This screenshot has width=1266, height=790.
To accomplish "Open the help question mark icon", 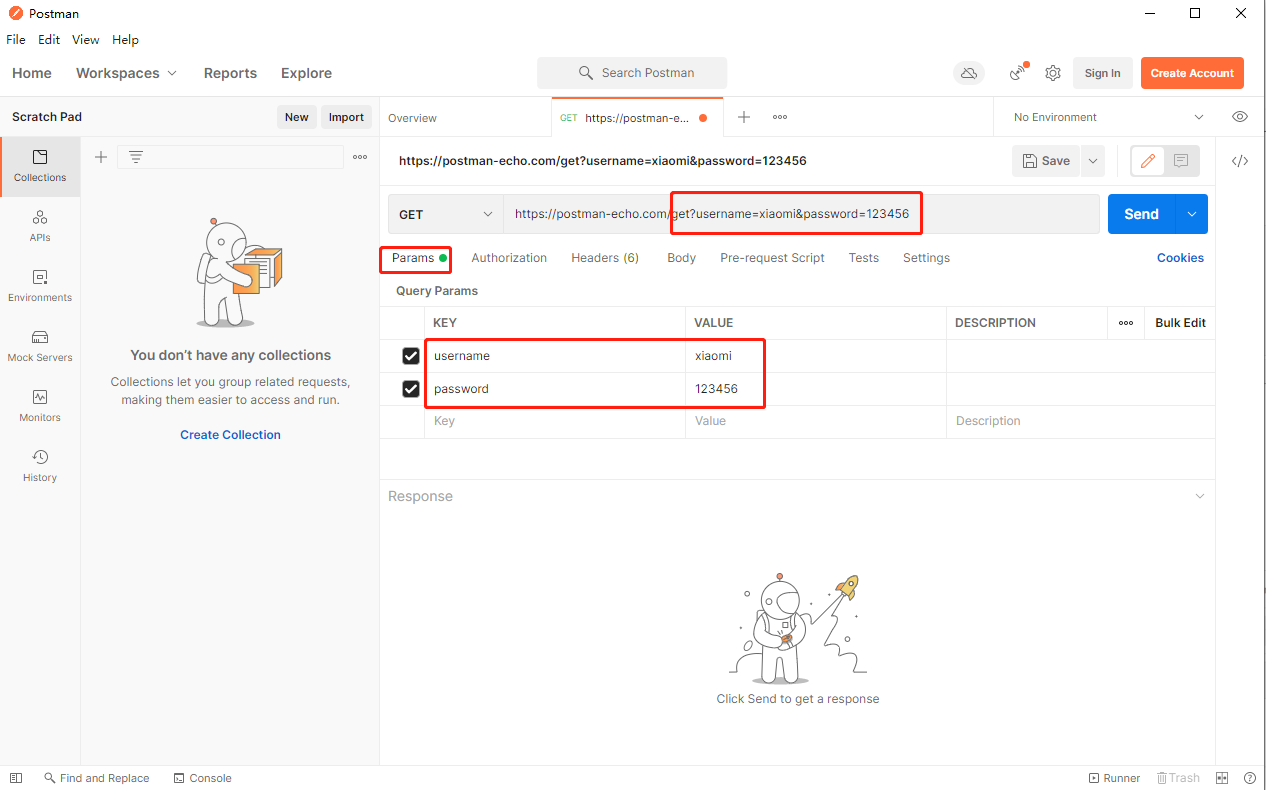I will (1250, 778).
